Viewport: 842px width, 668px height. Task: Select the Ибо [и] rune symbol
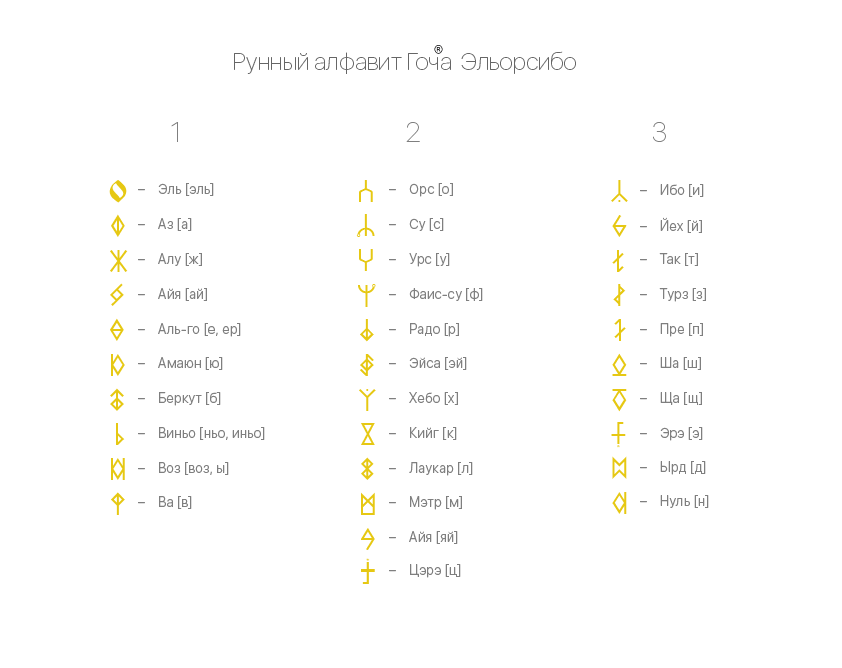(x=619, y=191)
